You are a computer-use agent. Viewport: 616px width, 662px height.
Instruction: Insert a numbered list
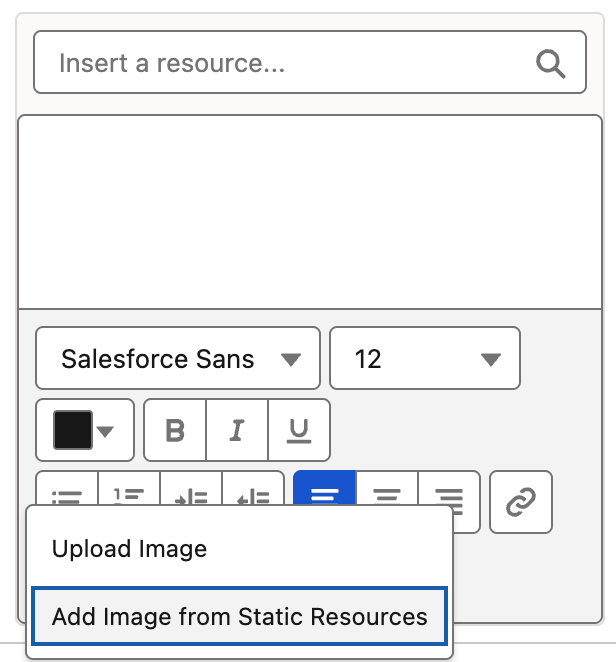click(129, 489)
